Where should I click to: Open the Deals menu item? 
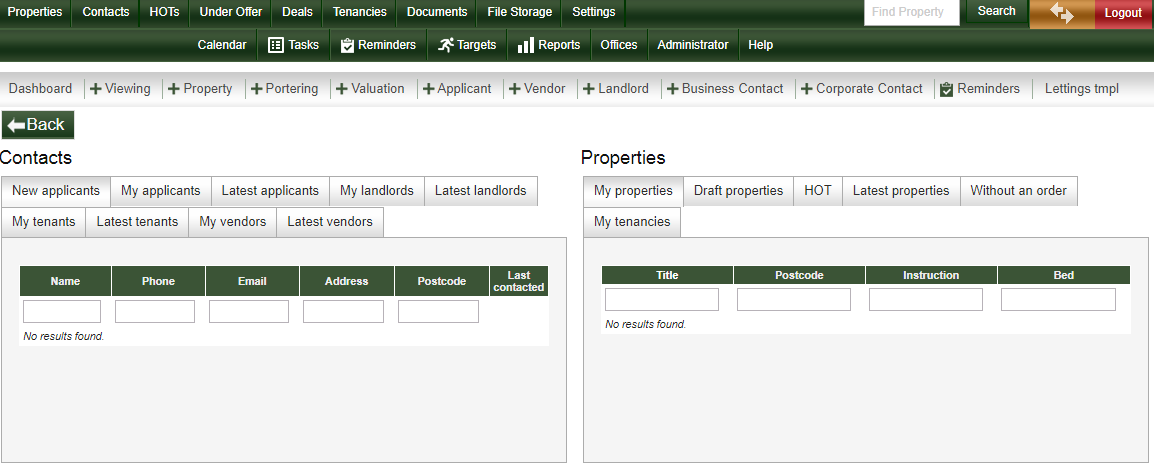tap(297, 13)
